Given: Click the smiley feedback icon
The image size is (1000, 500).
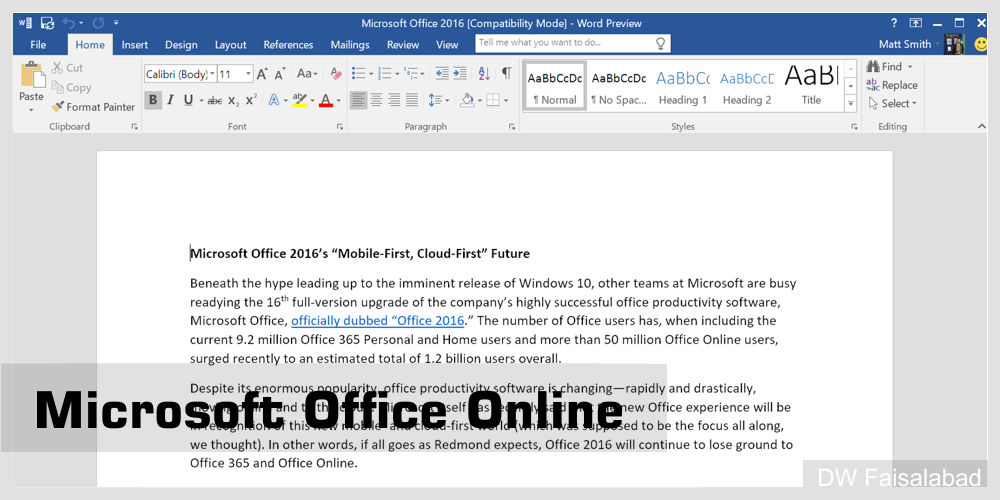Looking at the screenshot, I should (982, 45).
